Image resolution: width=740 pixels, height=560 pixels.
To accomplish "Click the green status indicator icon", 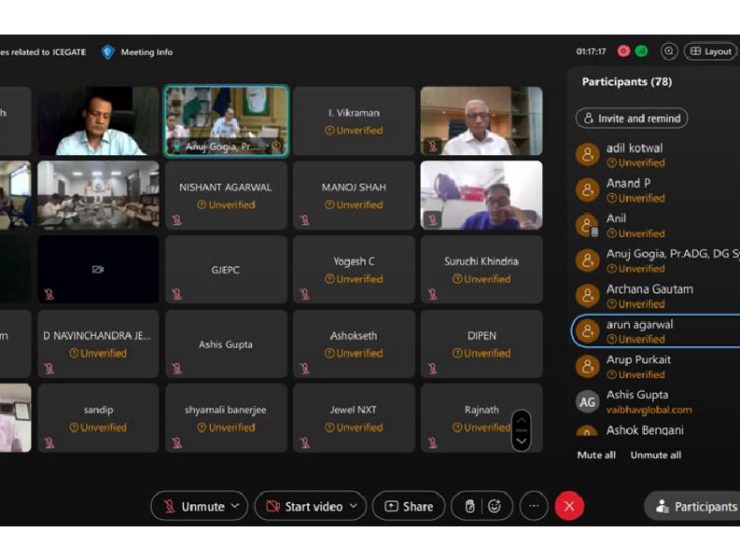I will coord(641,51).
